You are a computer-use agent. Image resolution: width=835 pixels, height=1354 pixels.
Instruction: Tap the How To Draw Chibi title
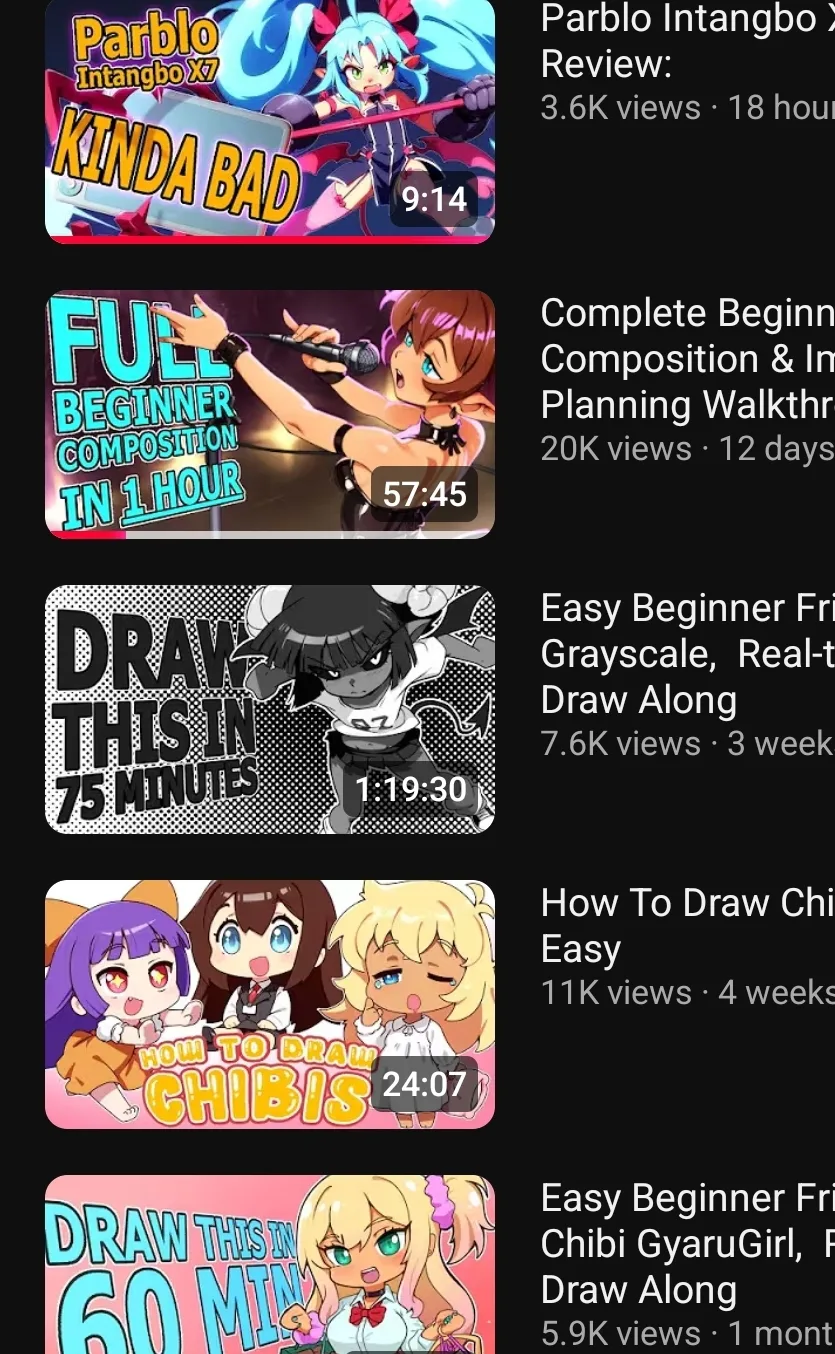(688, 926)
